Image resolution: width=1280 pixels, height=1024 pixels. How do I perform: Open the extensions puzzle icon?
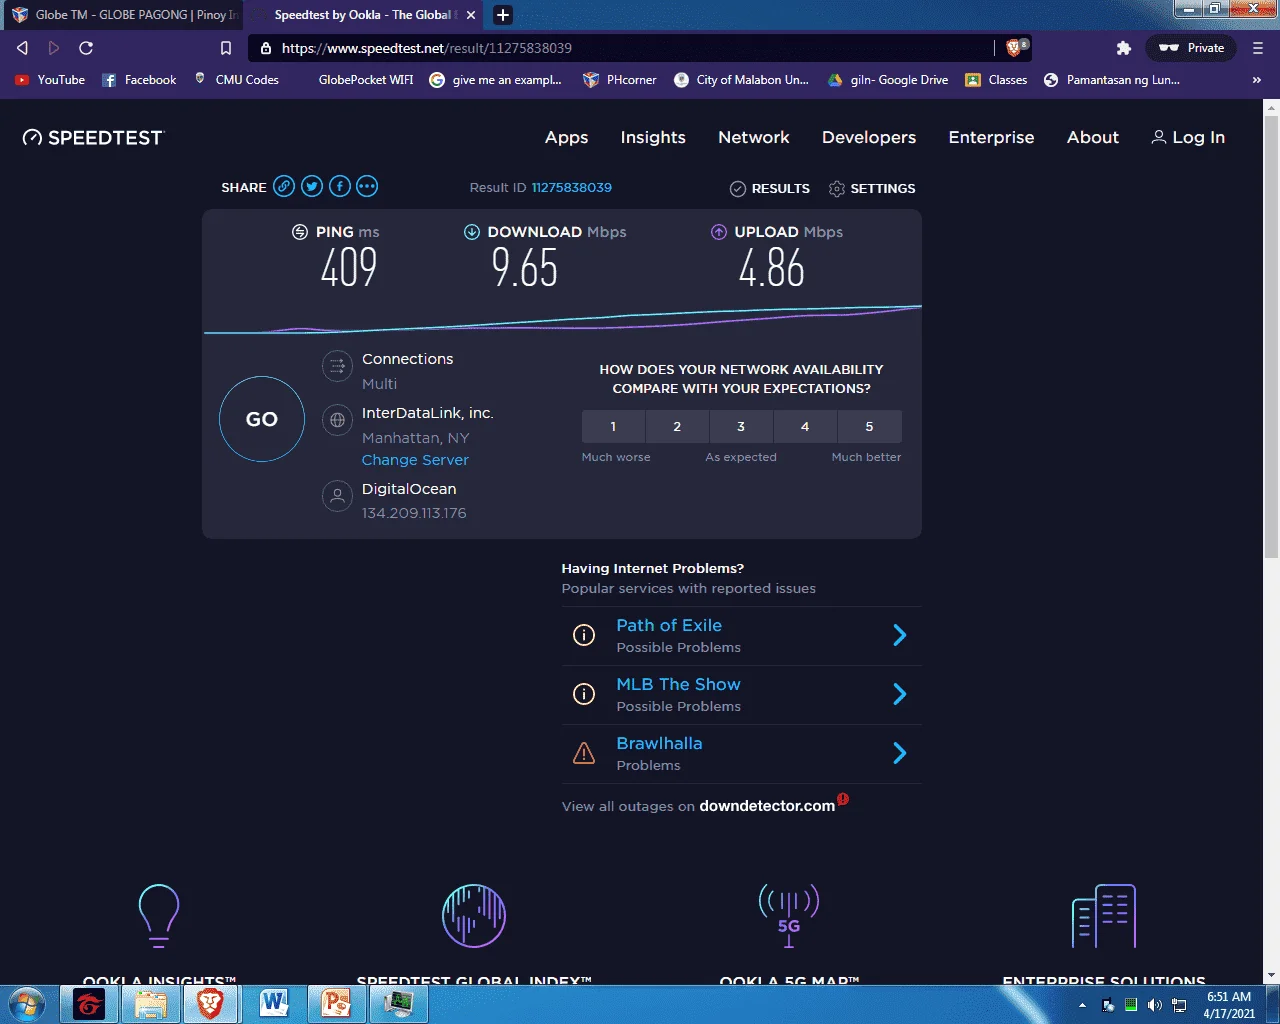[x=1124, y=48]
